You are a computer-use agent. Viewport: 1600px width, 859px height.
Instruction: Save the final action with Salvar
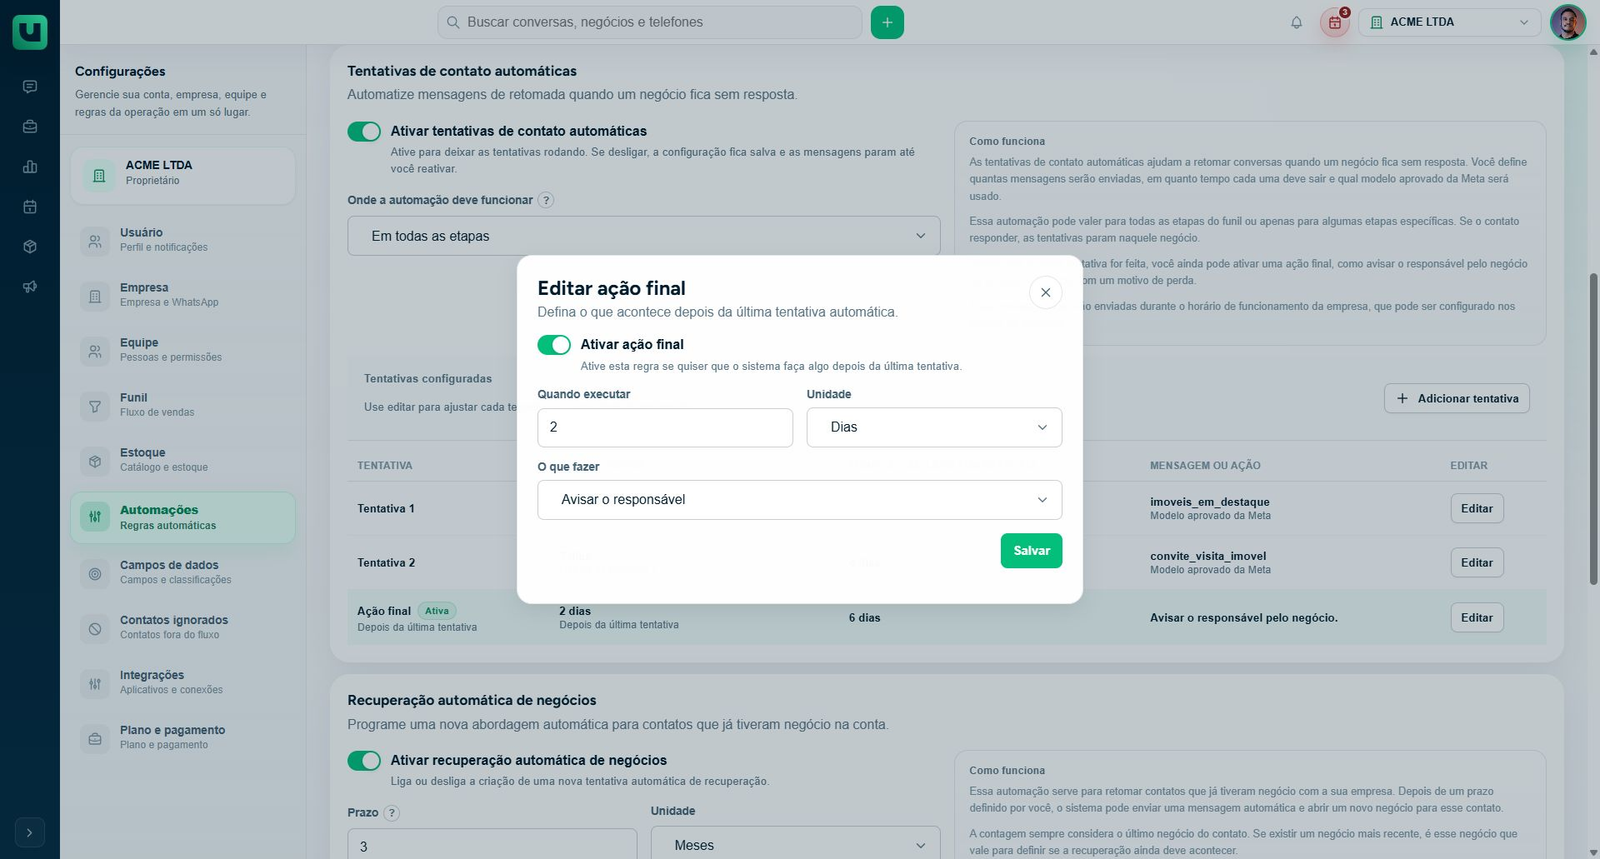click(1031, 551)
